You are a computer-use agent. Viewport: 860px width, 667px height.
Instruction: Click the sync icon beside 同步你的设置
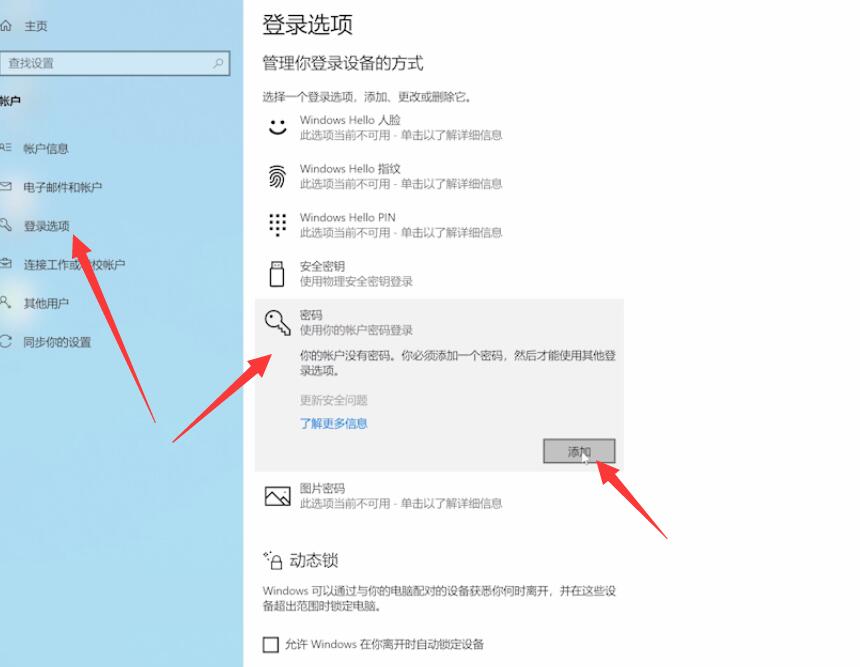pos(5,341)
